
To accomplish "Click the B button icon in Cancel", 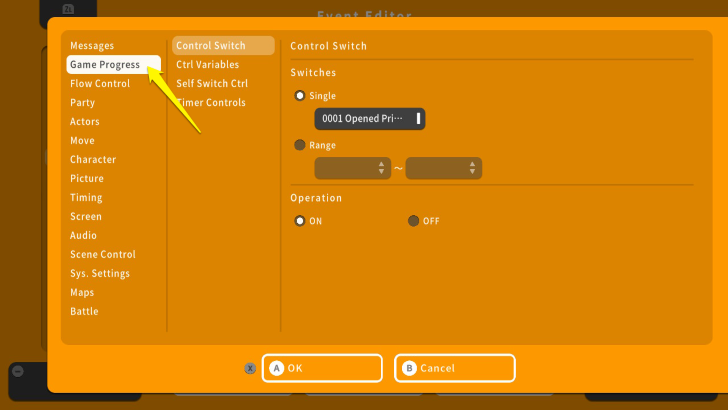I will [x=409, y=368].
